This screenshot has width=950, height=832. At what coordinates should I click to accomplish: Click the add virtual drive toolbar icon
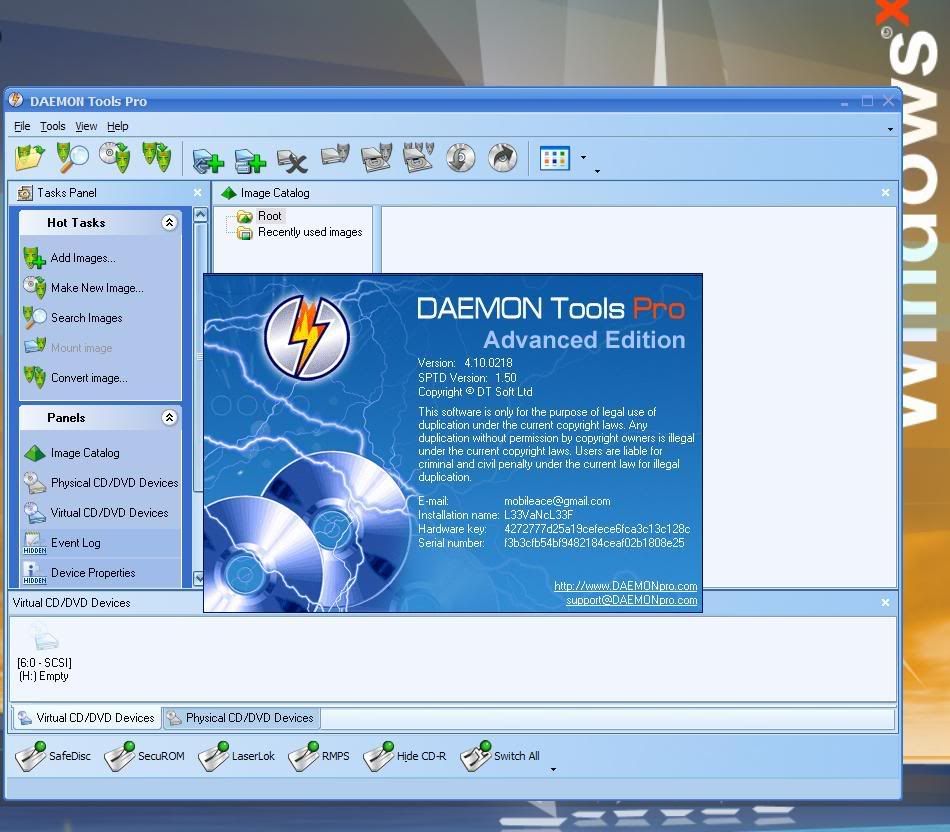pos(208,159)
